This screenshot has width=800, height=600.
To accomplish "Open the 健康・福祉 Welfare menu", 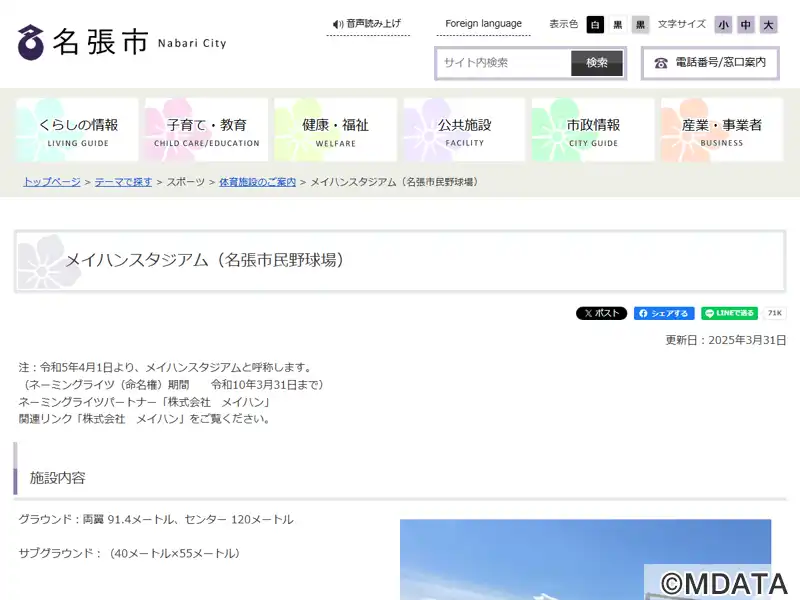I will pos(336,130).
